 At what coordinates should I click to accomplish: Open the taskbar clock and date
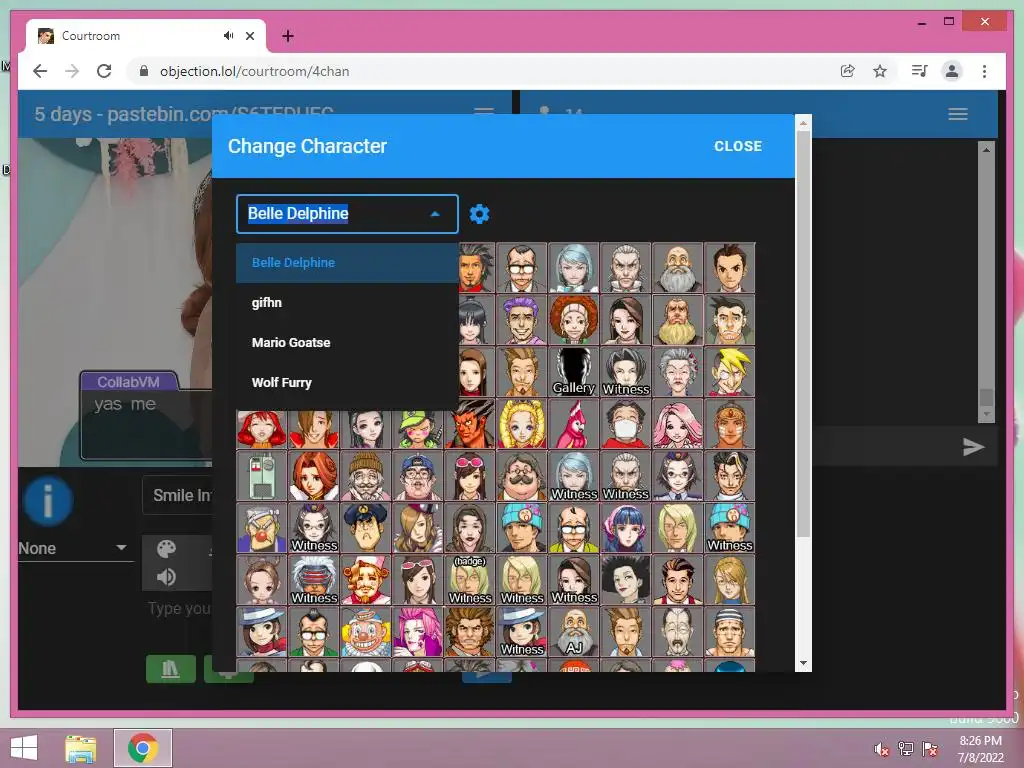(x=980, y=749)
